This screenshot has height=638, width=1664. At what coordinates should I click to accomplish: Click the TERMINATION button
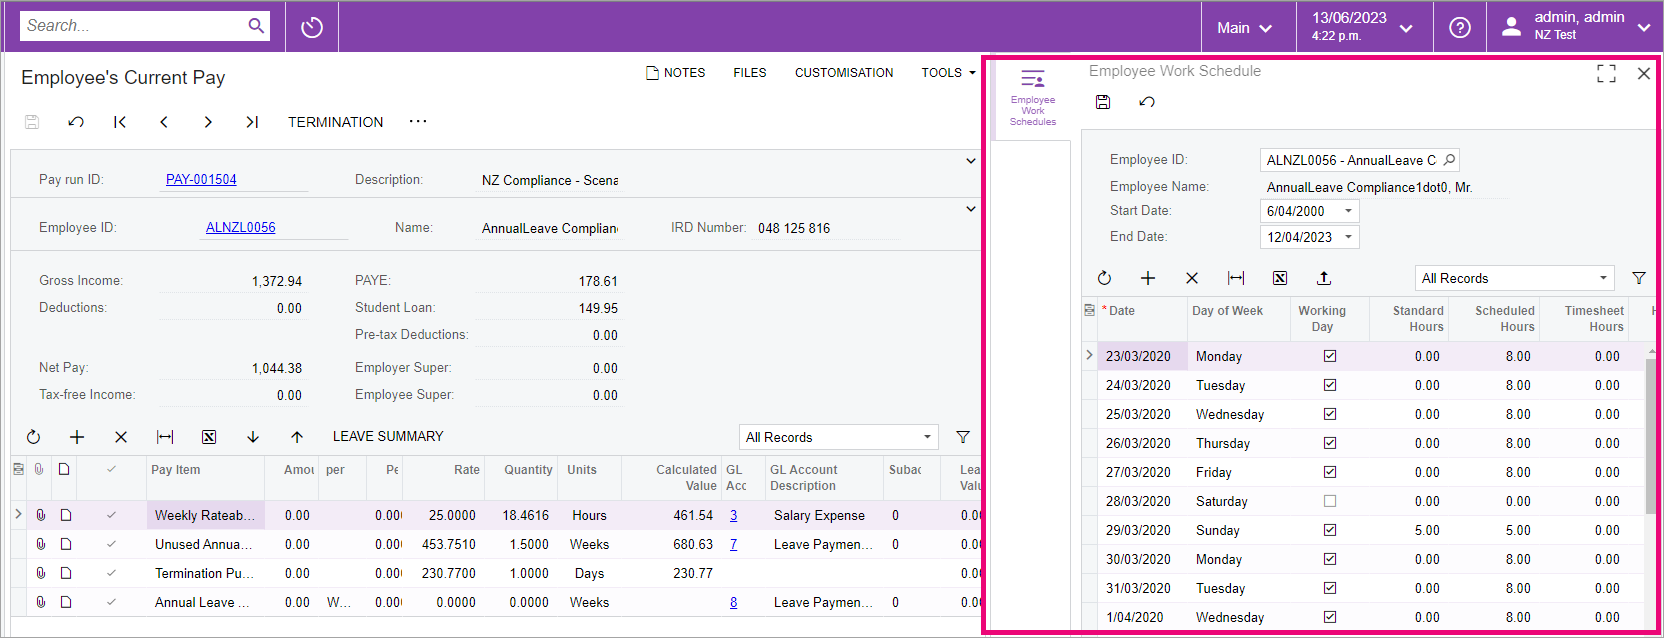[336, 122]
